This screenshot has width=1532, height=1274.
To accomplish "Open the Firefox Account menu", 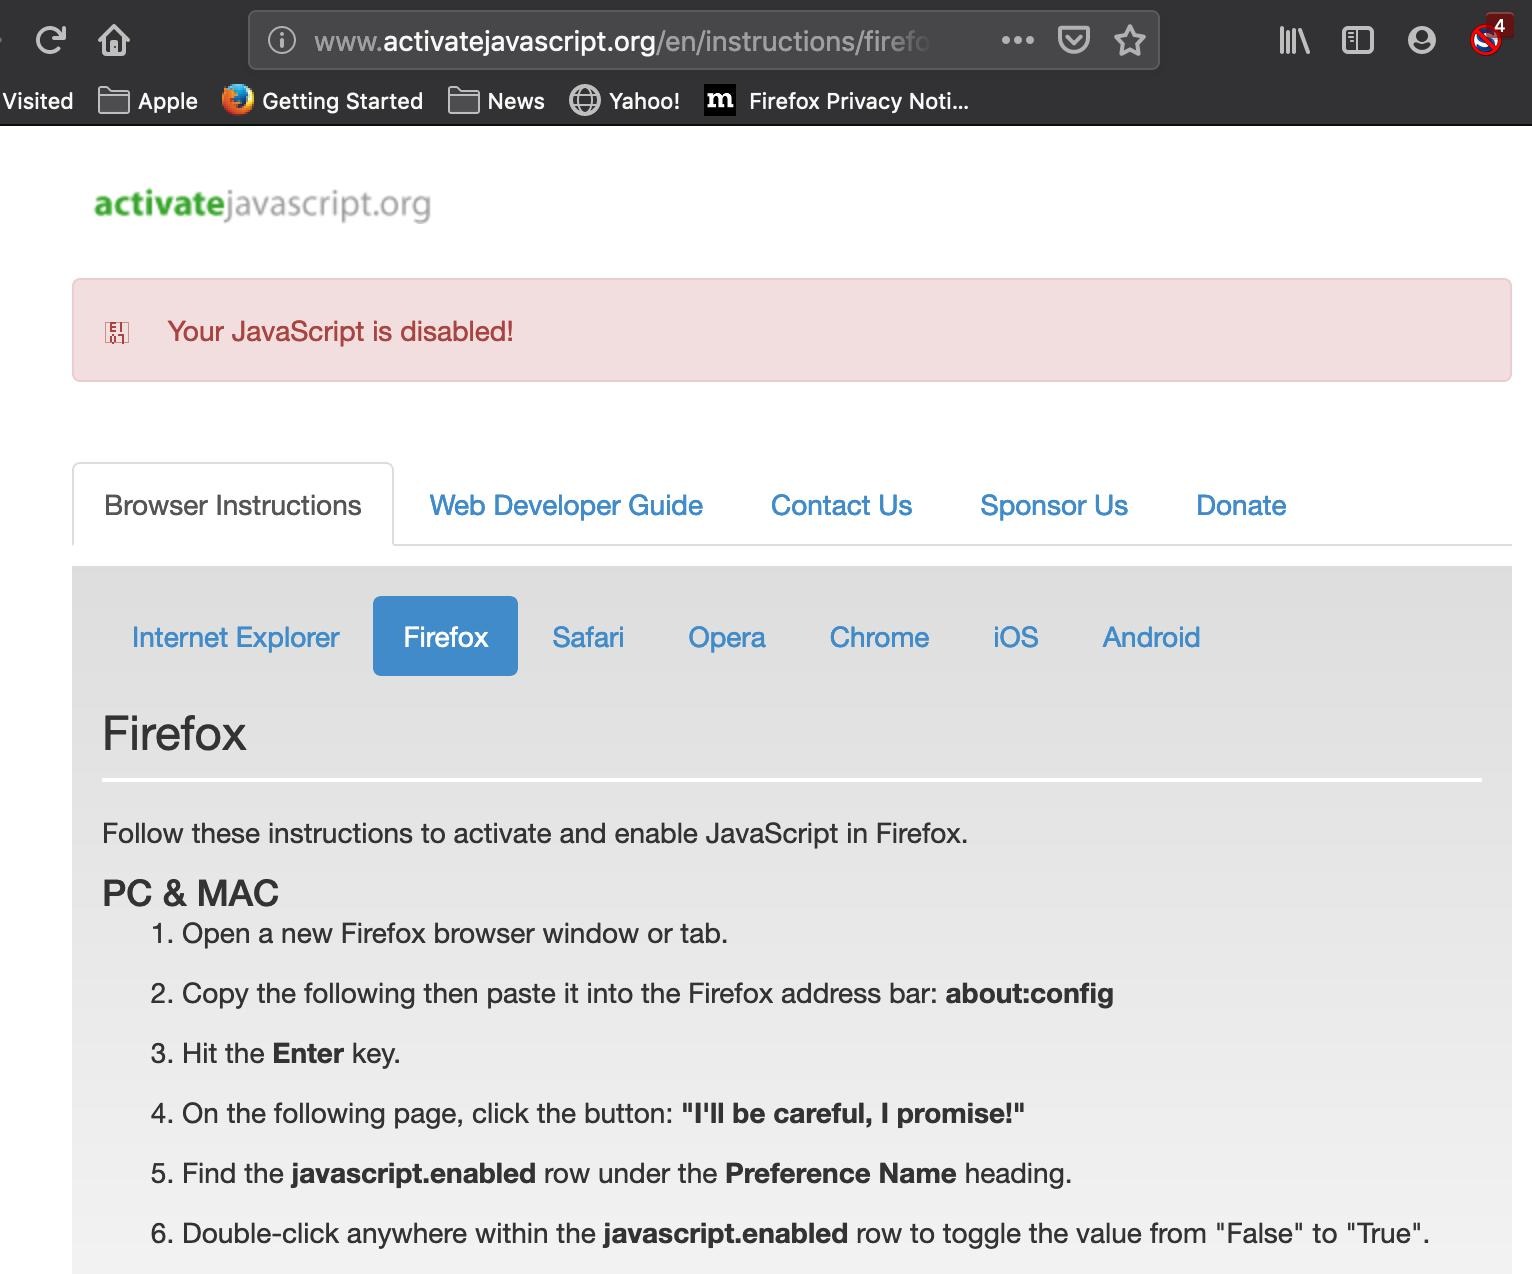I will coord(1421,40).
